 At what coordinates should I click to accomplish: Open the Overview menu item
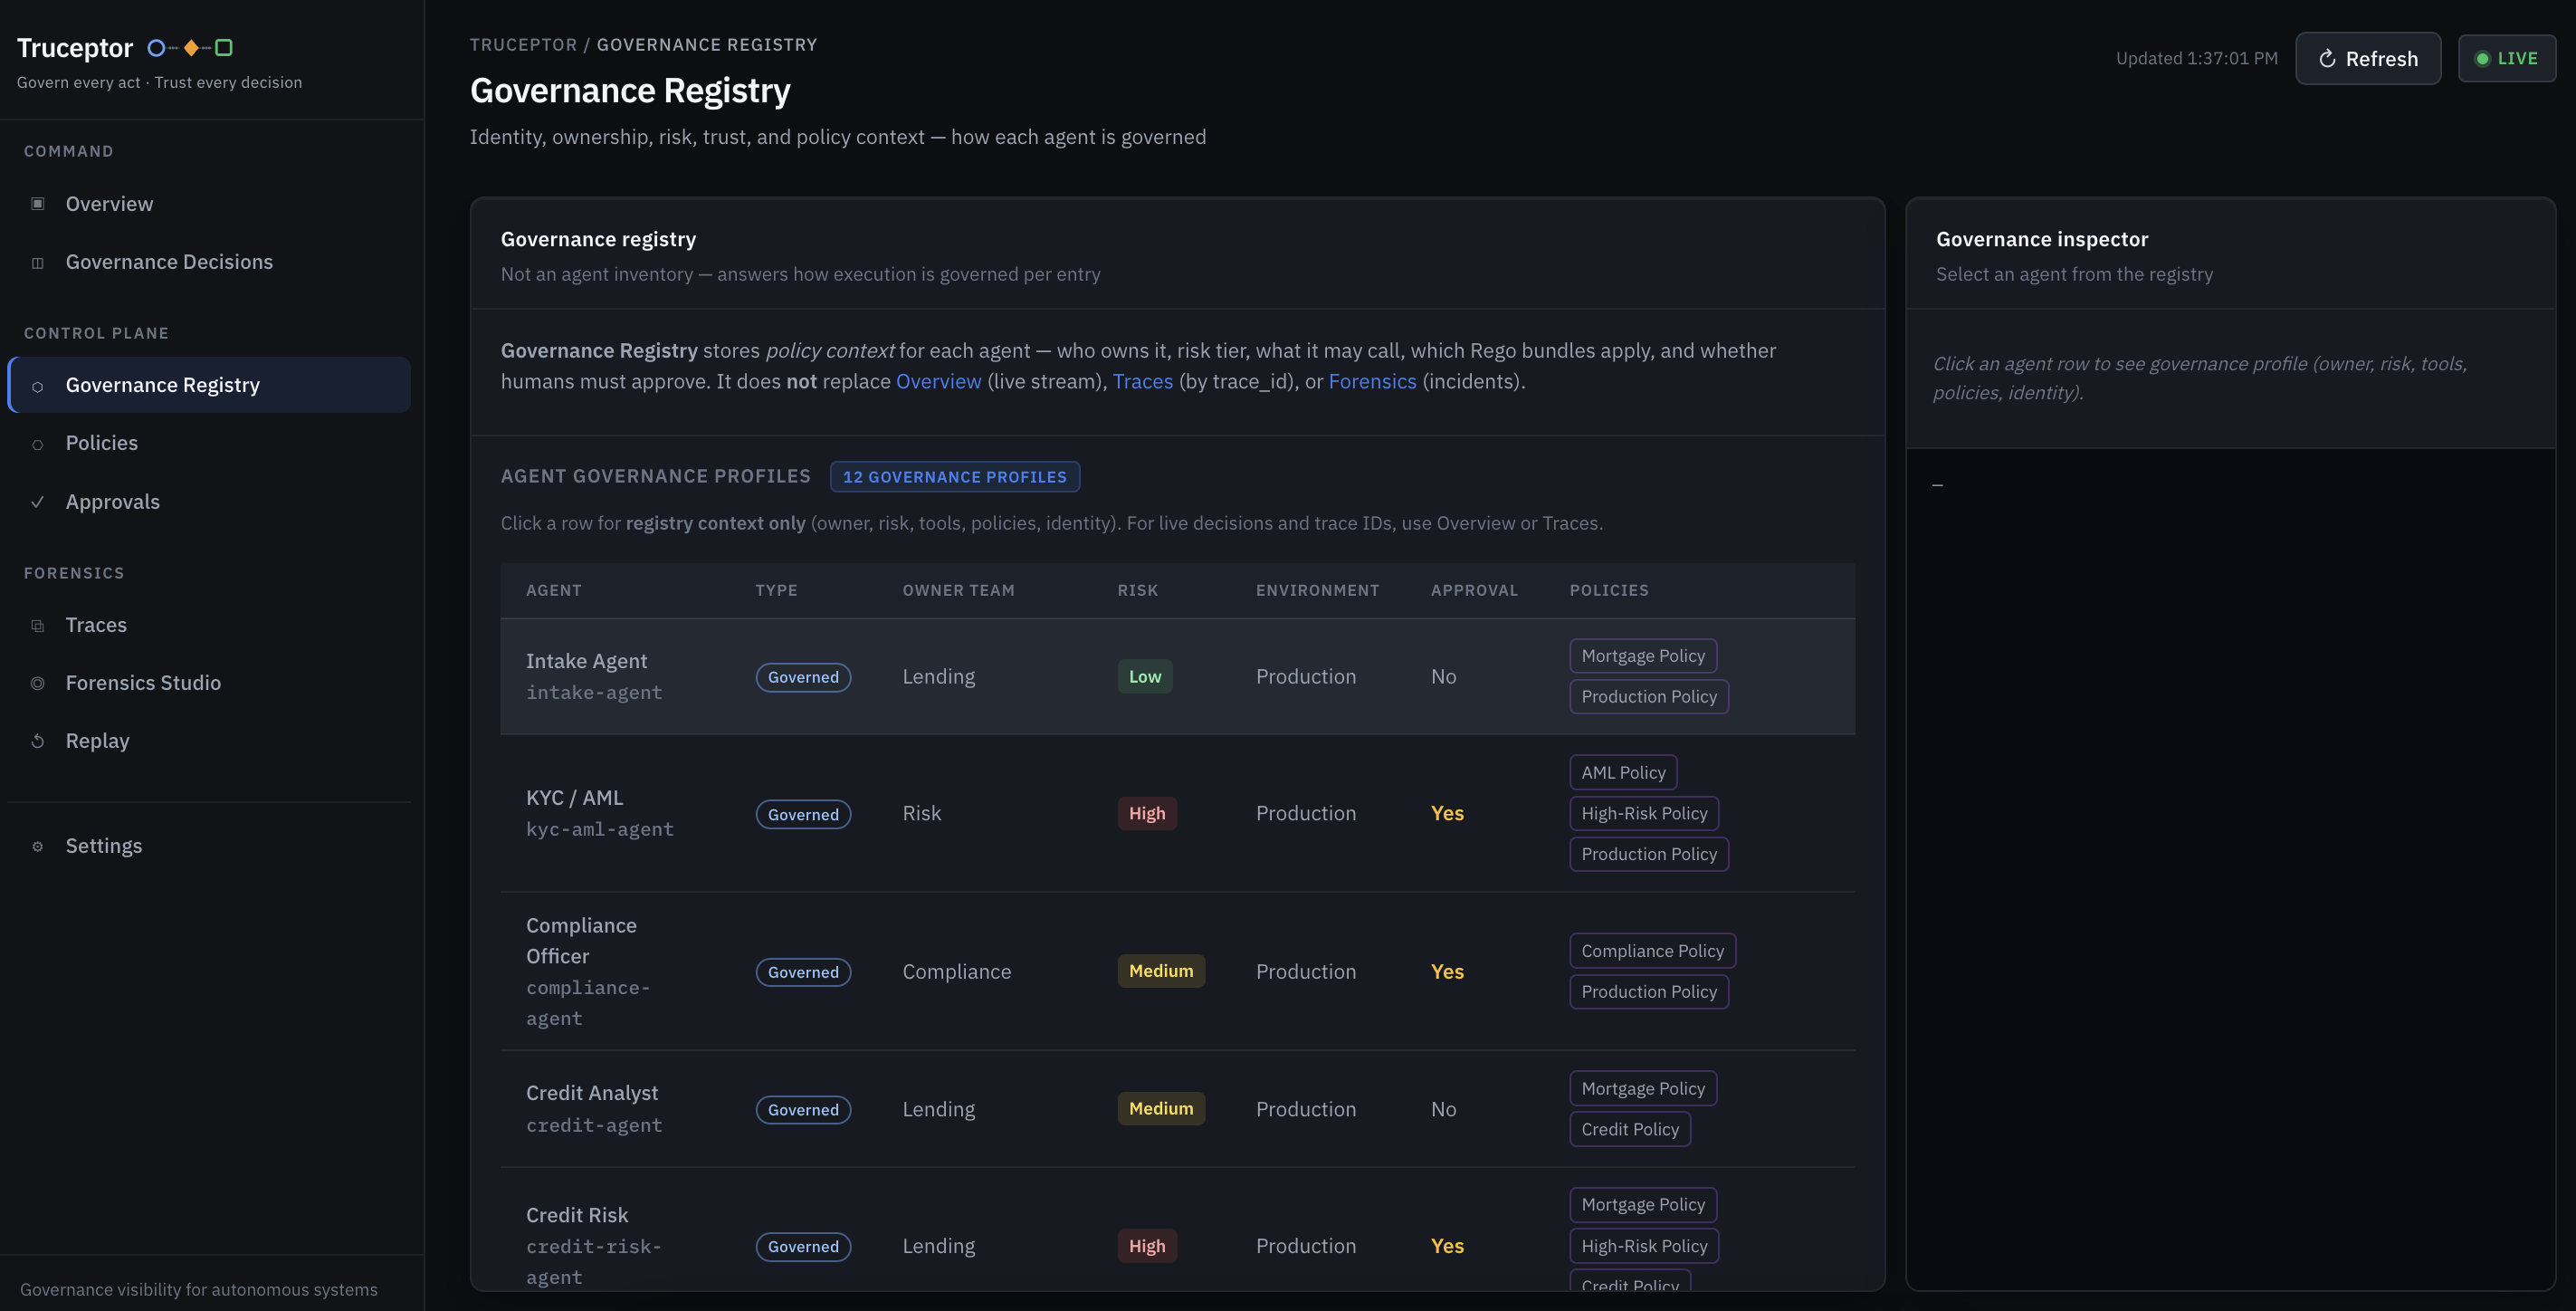click(209, 204)
